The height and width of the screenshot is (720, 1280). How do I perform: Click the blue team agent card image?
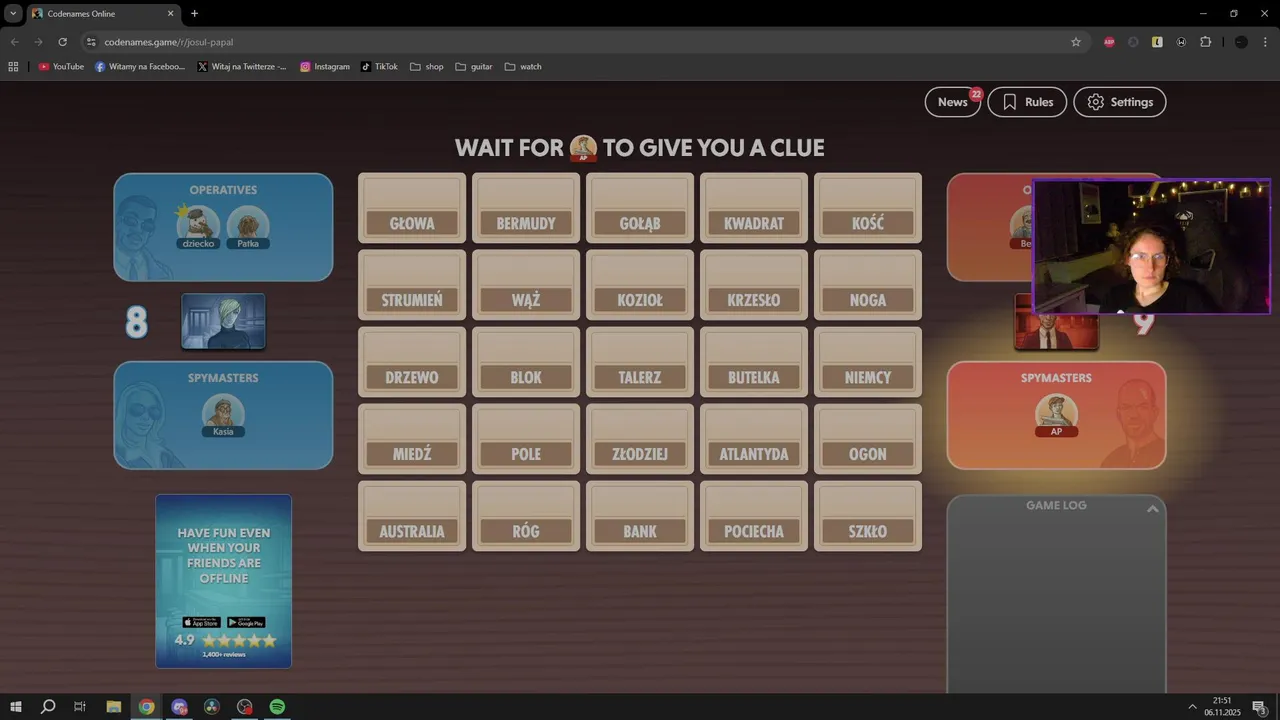(x=223, y=321)
